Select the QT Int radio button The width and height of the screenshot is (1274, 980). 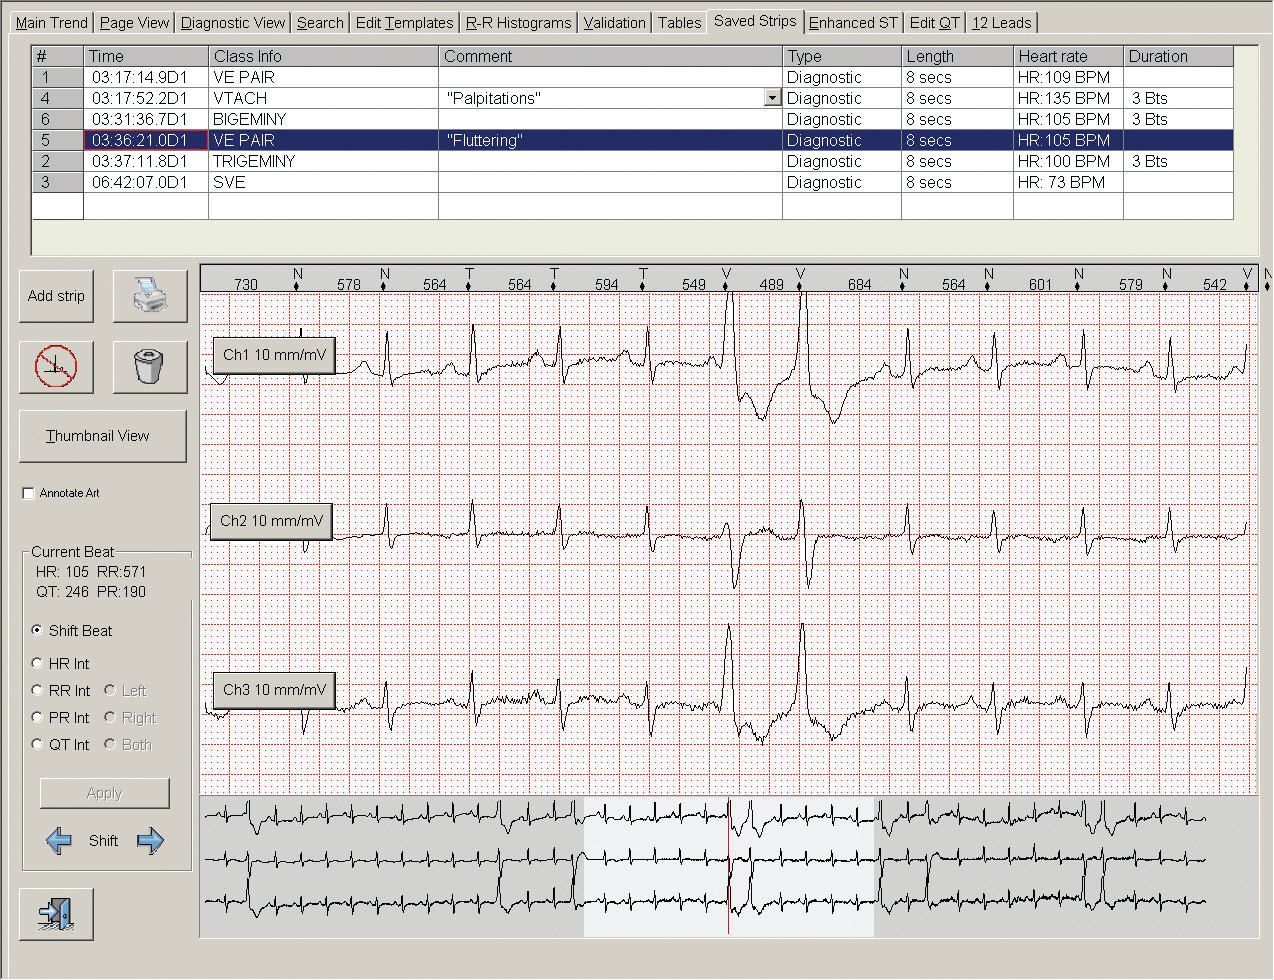point(38,744)
